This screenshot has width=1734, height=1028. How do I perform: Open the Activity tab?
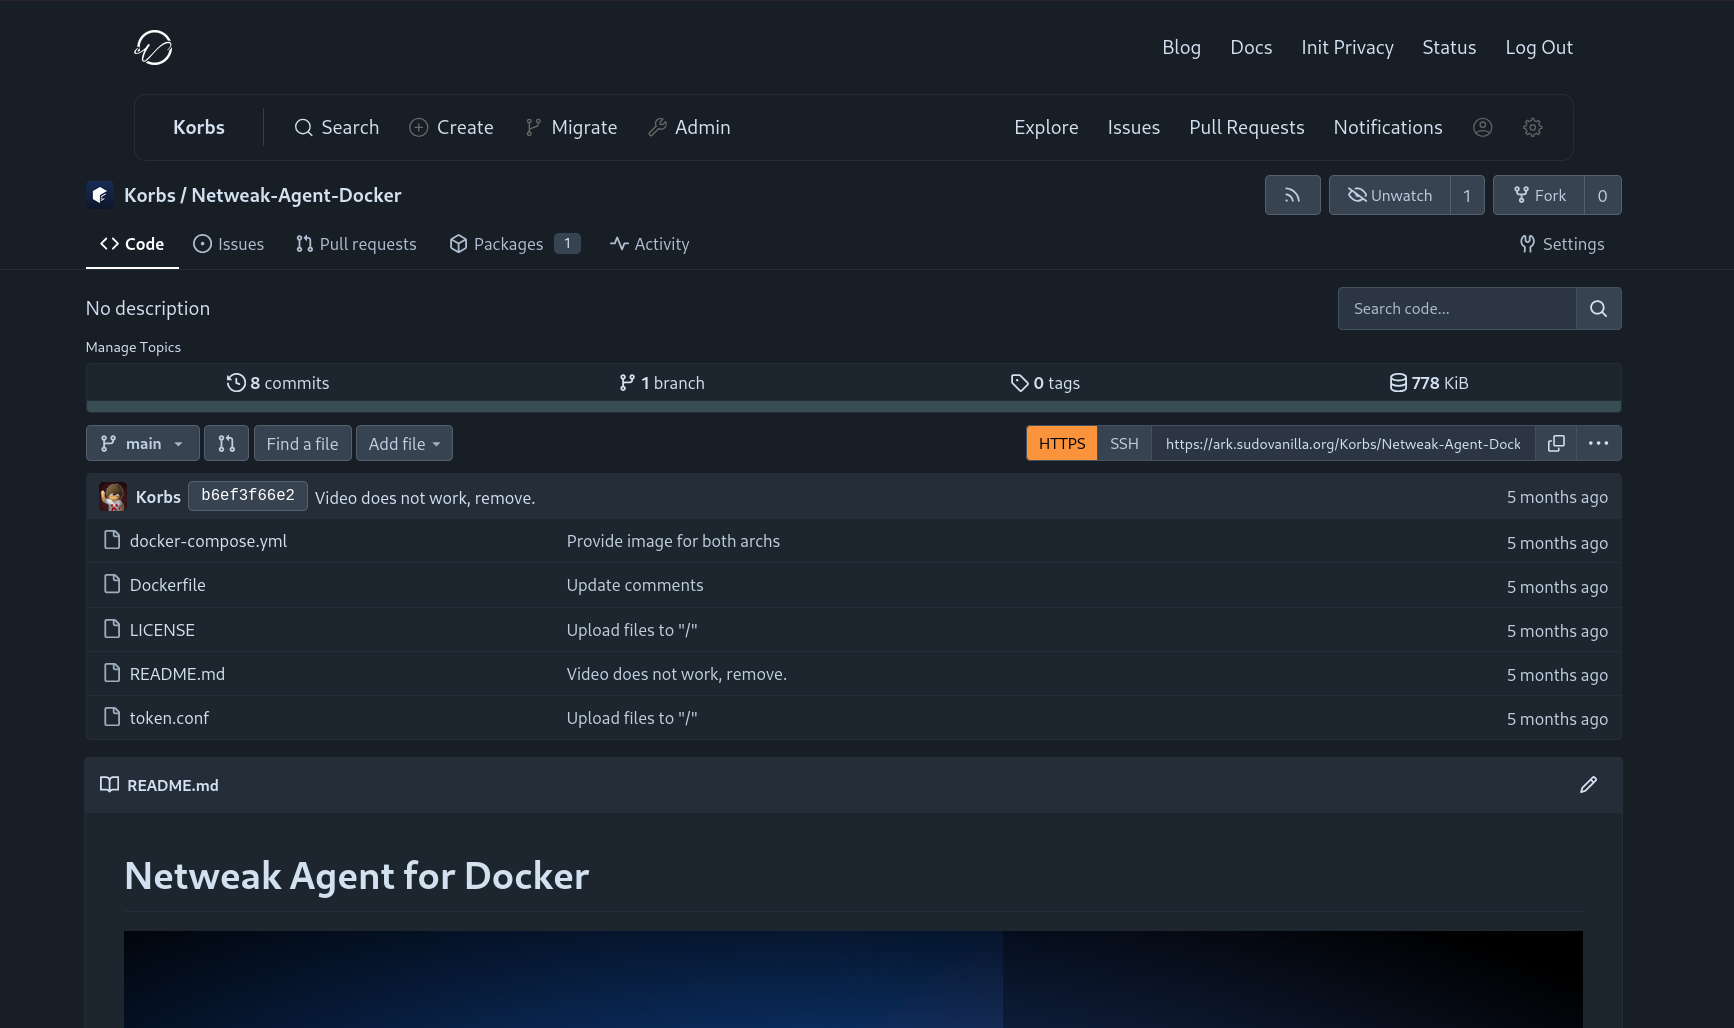(x=650, y=244)
